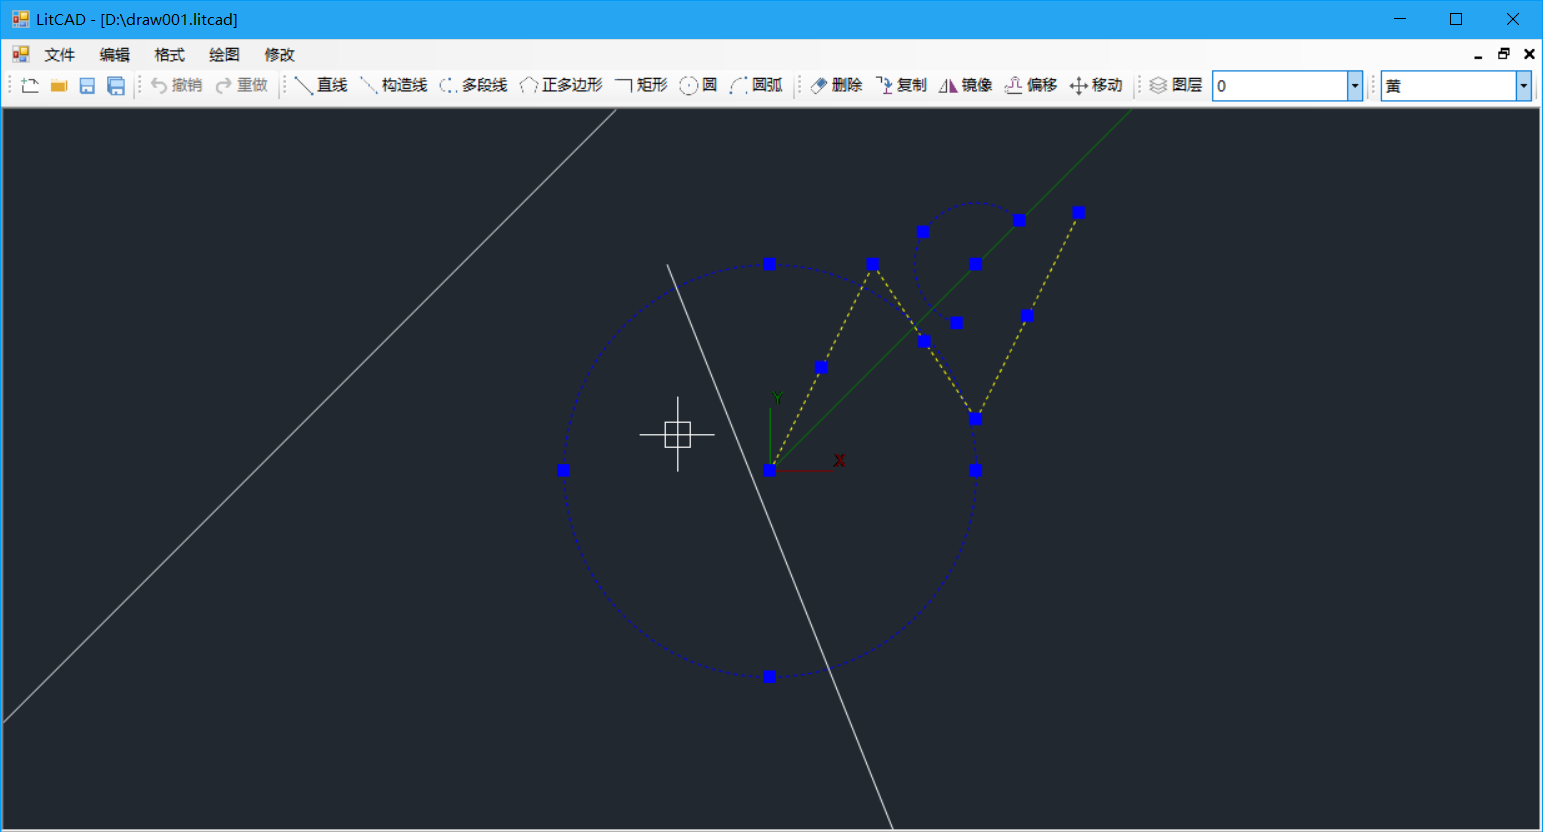Image resolution: width=1543 pixels, height=832 pixels.
Task: Open the 修改 menu
Action: pyautogui.click(x=280, y=55)
